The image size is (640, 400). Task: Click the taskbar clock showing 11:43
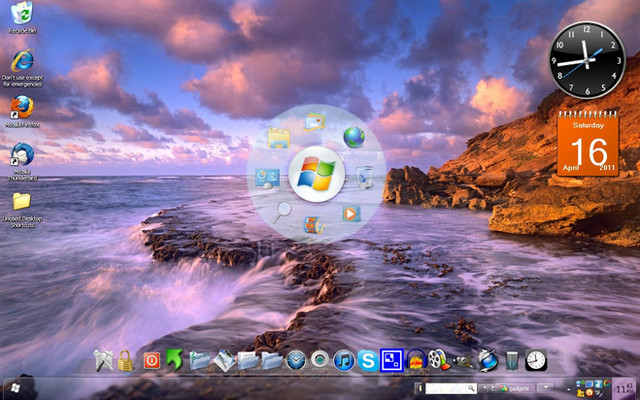(625, 388)
